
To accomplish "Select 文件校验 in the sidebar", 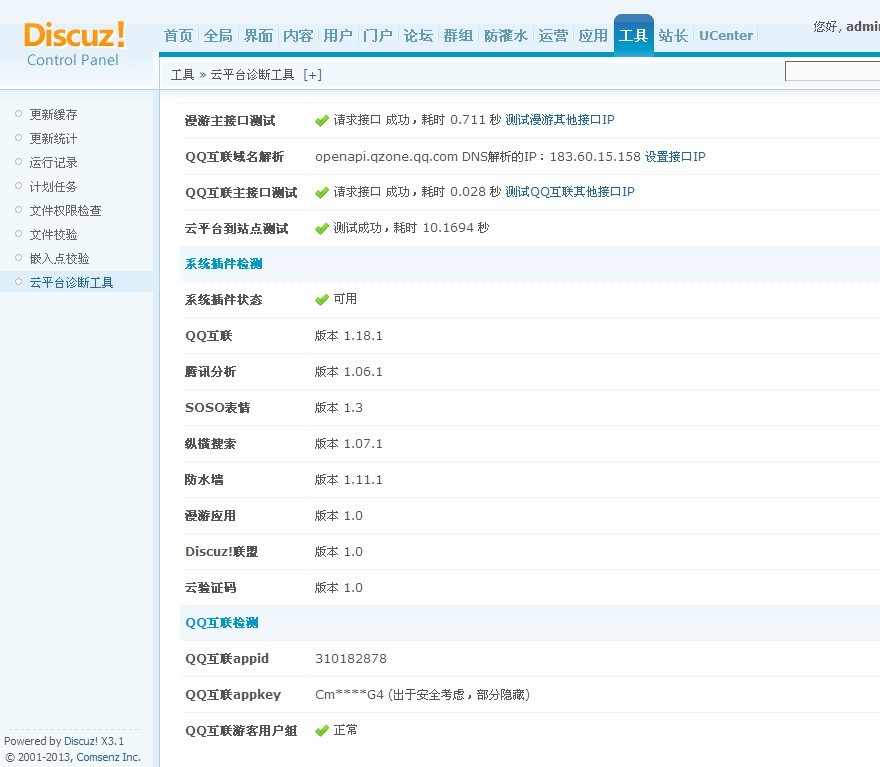I will (53, 235).
